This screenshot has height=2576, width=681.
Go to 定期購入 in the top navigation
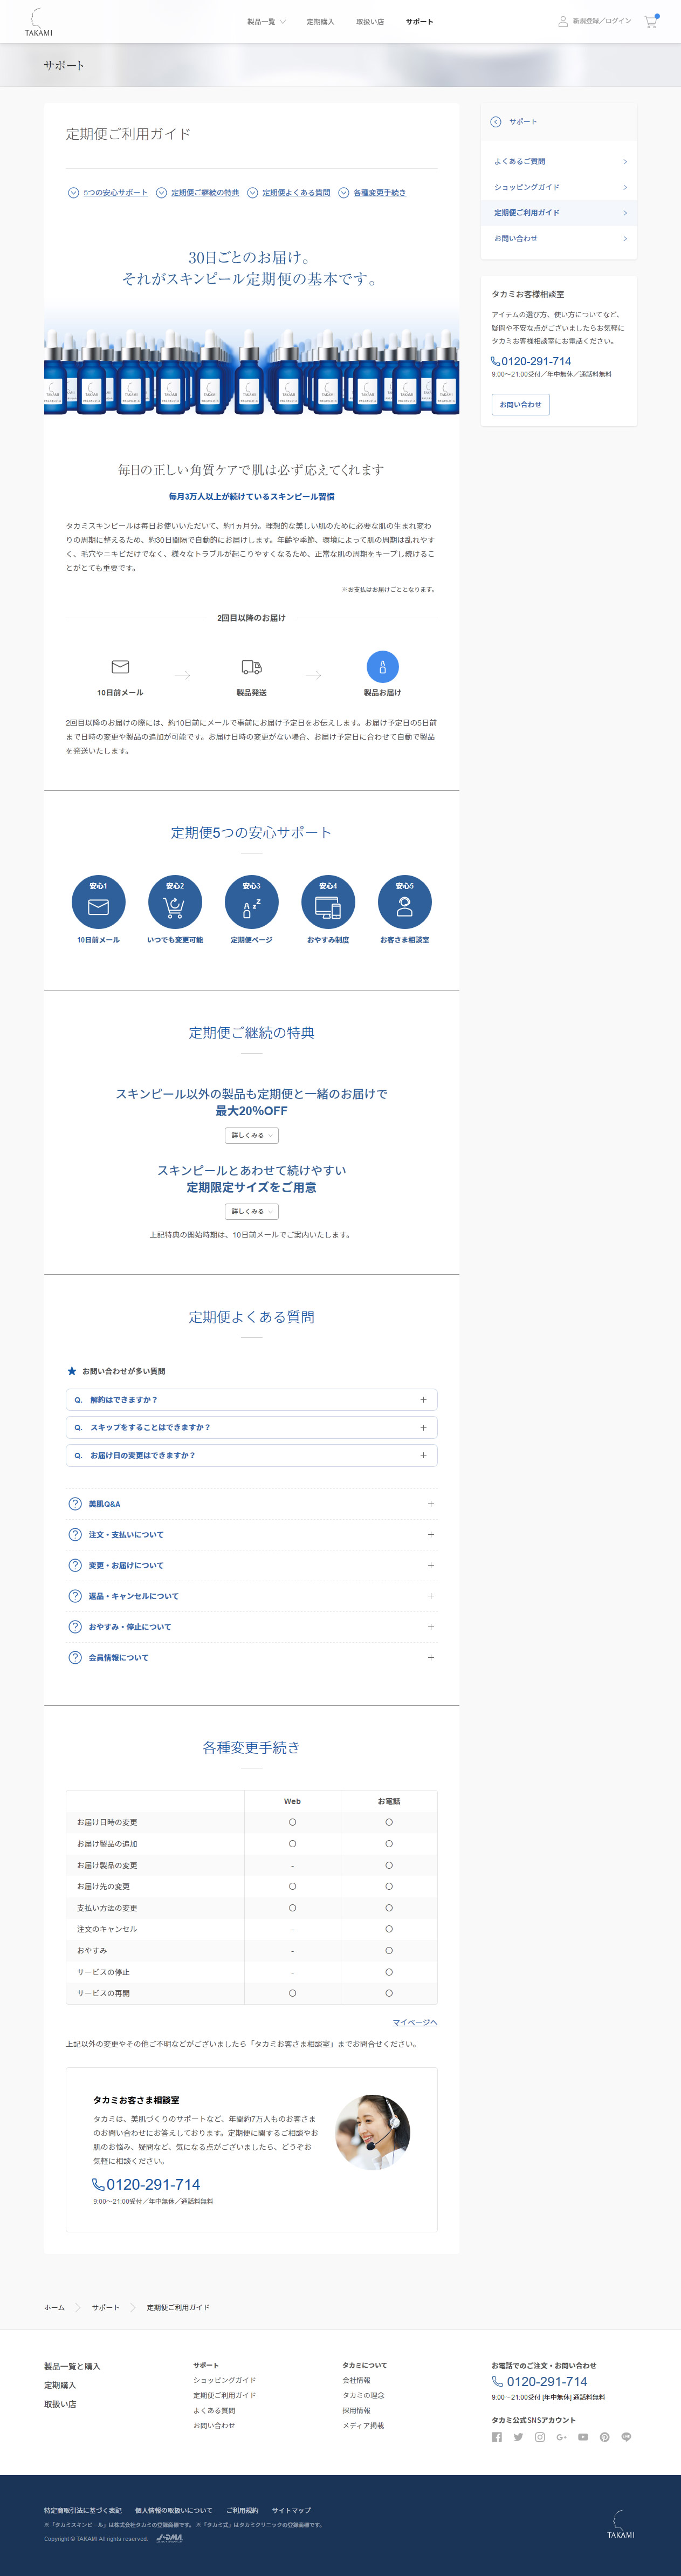[320, 21]
